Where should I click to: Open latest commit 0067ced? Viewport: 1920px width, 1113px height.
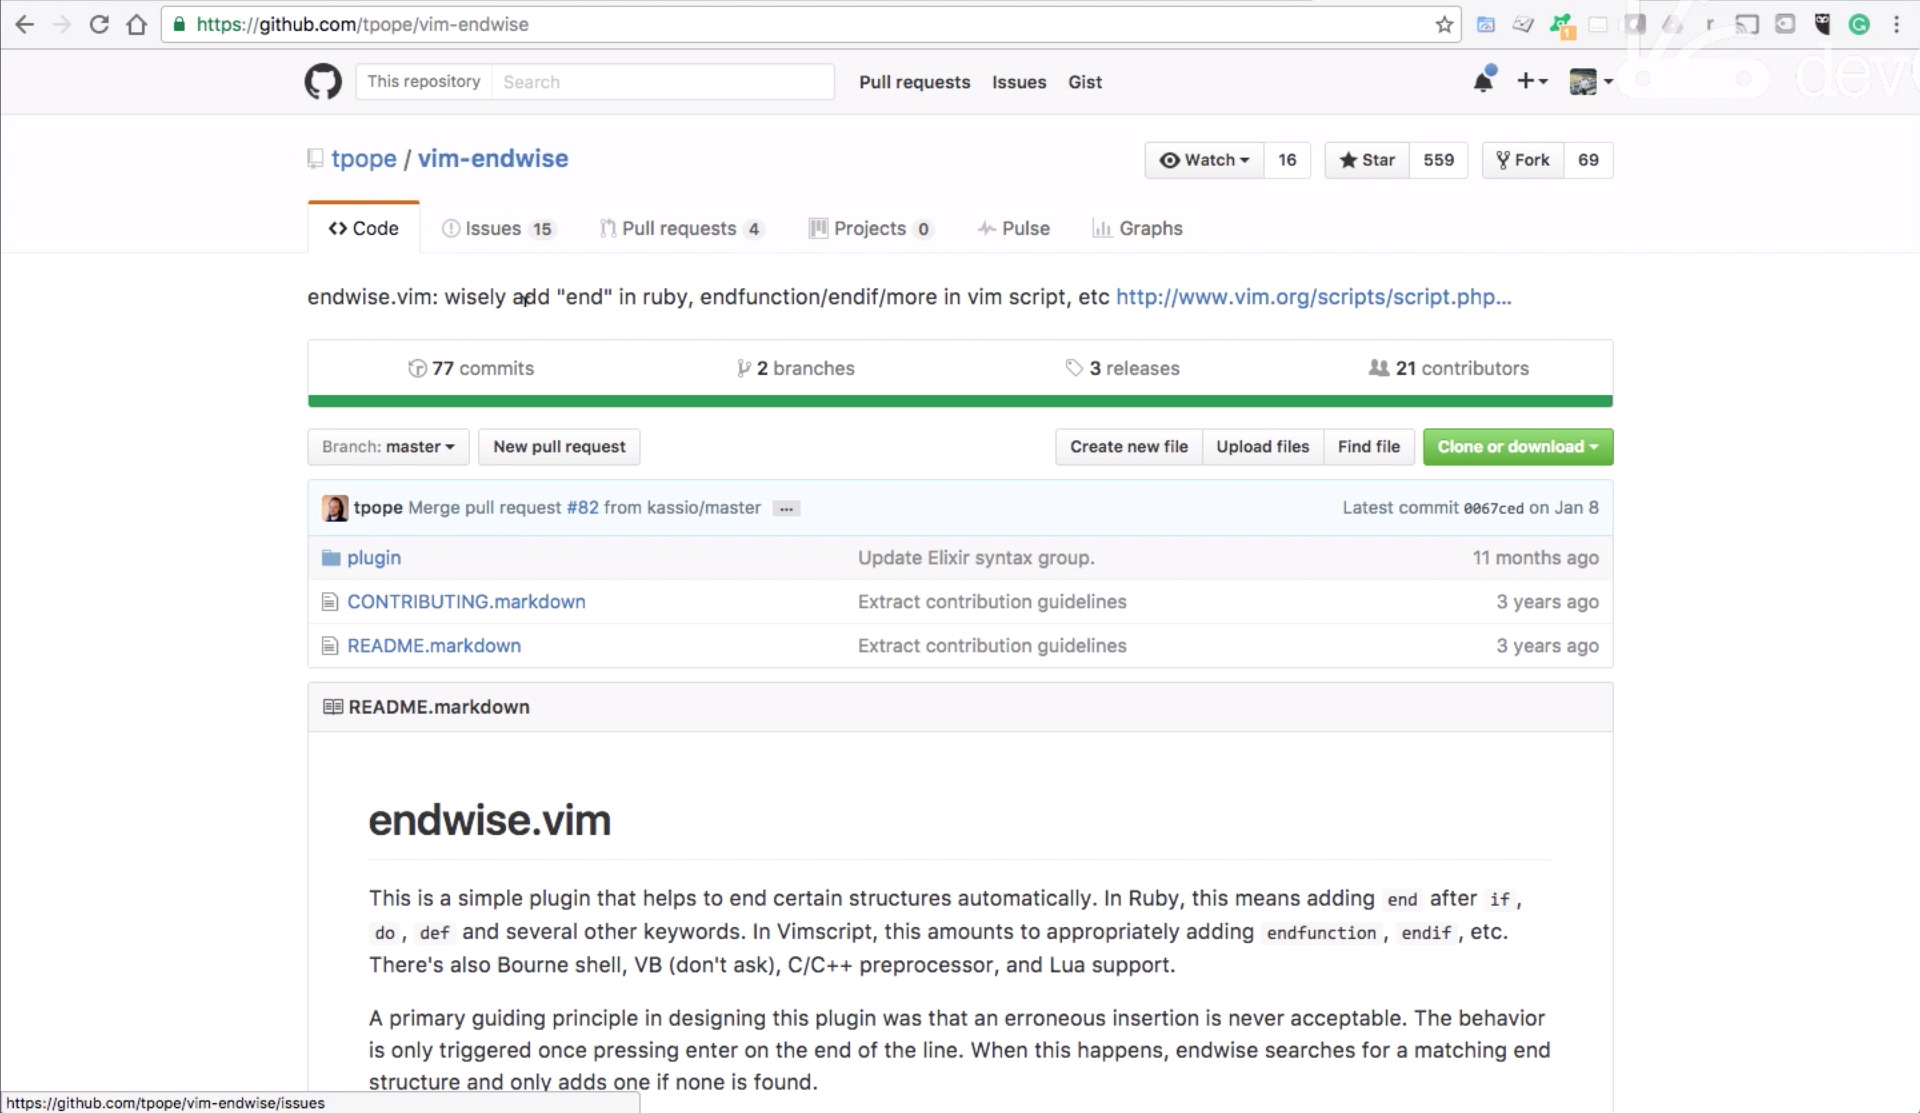point(1493,508)
